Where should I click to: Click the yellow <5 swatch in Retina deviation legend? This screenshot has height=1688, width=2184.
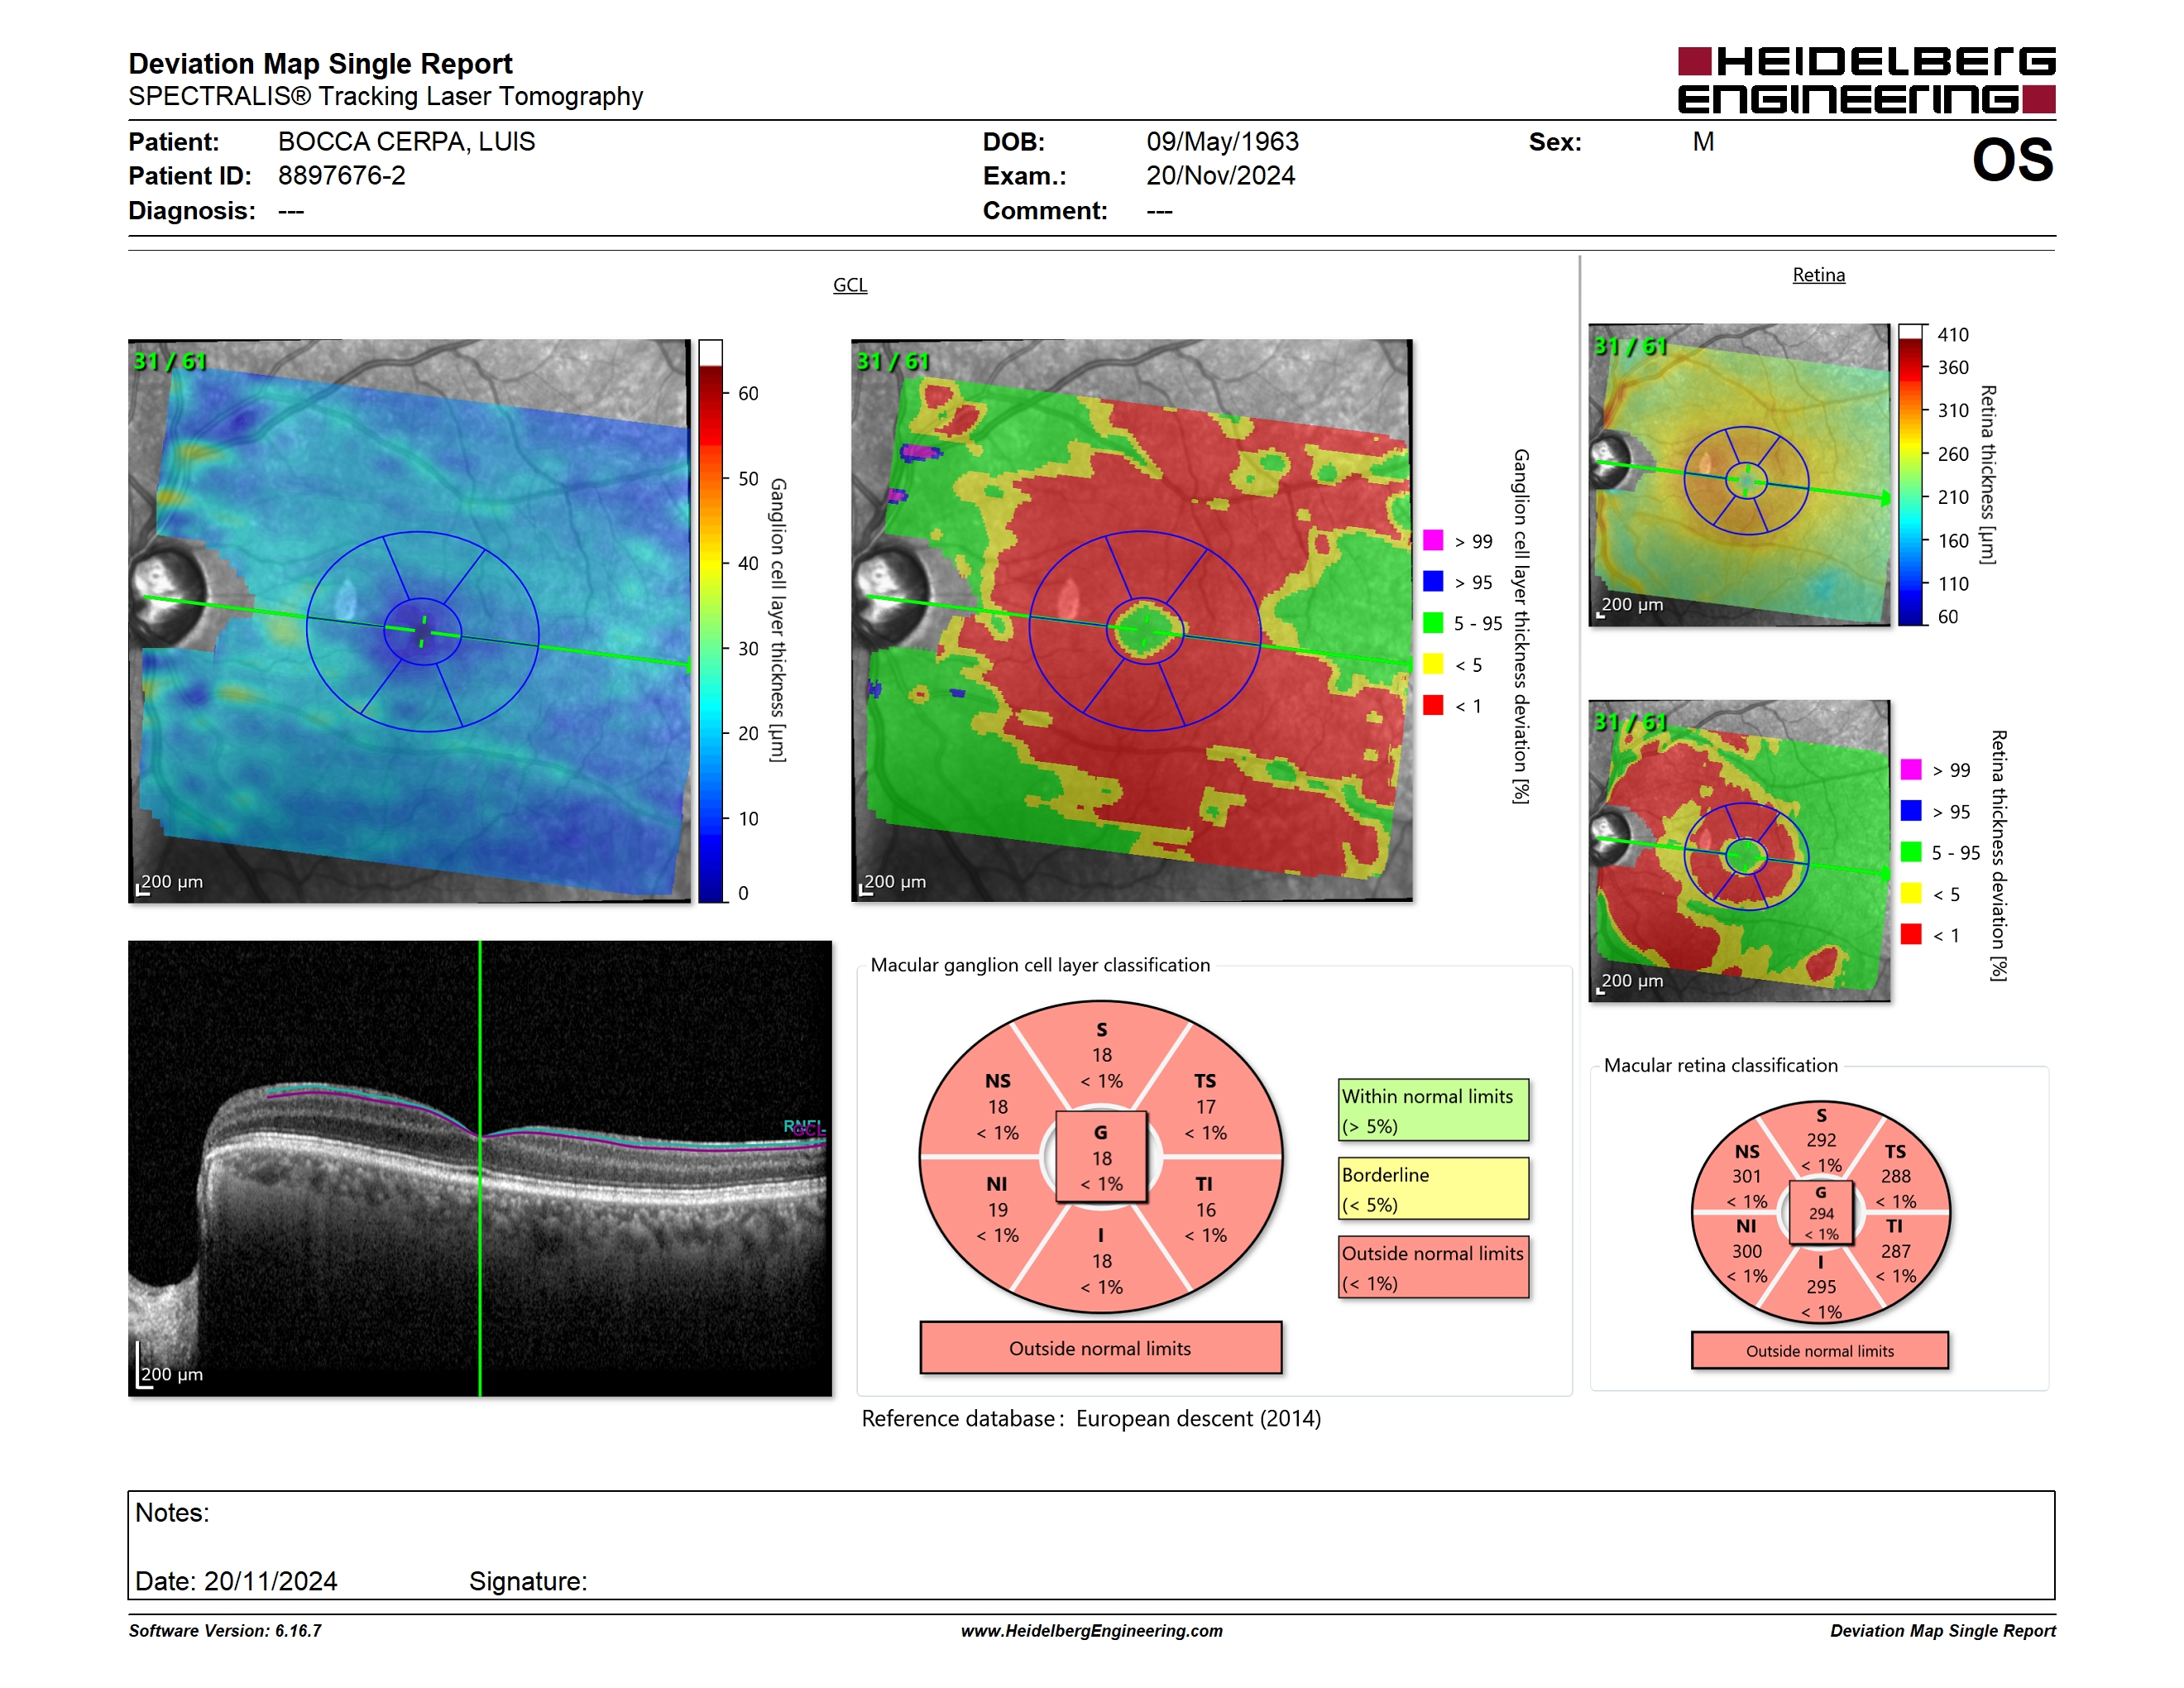[x=1911, y=893]
